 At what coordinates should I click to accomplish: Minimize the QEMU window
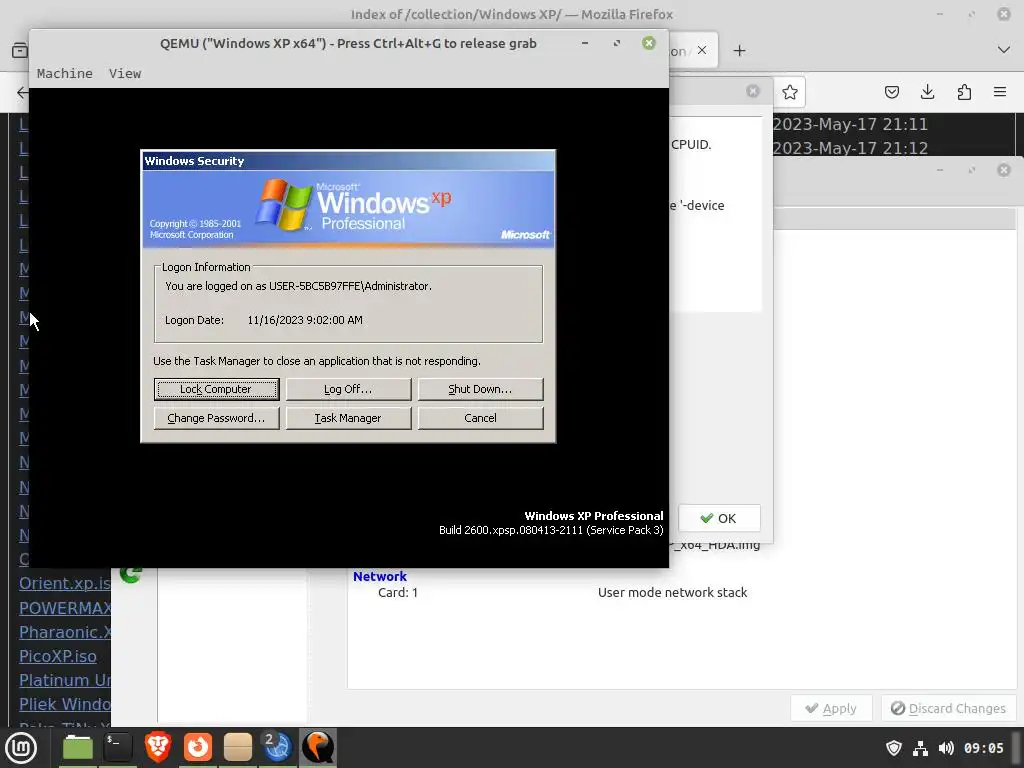click(584, 43)
